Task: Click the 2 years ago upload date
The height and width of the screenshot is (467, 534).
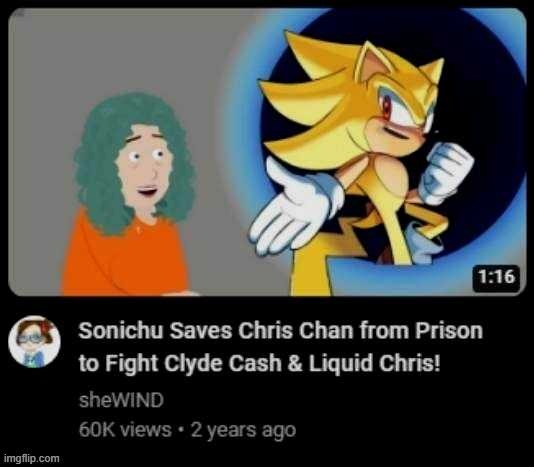Action: [x=243, y=430]
